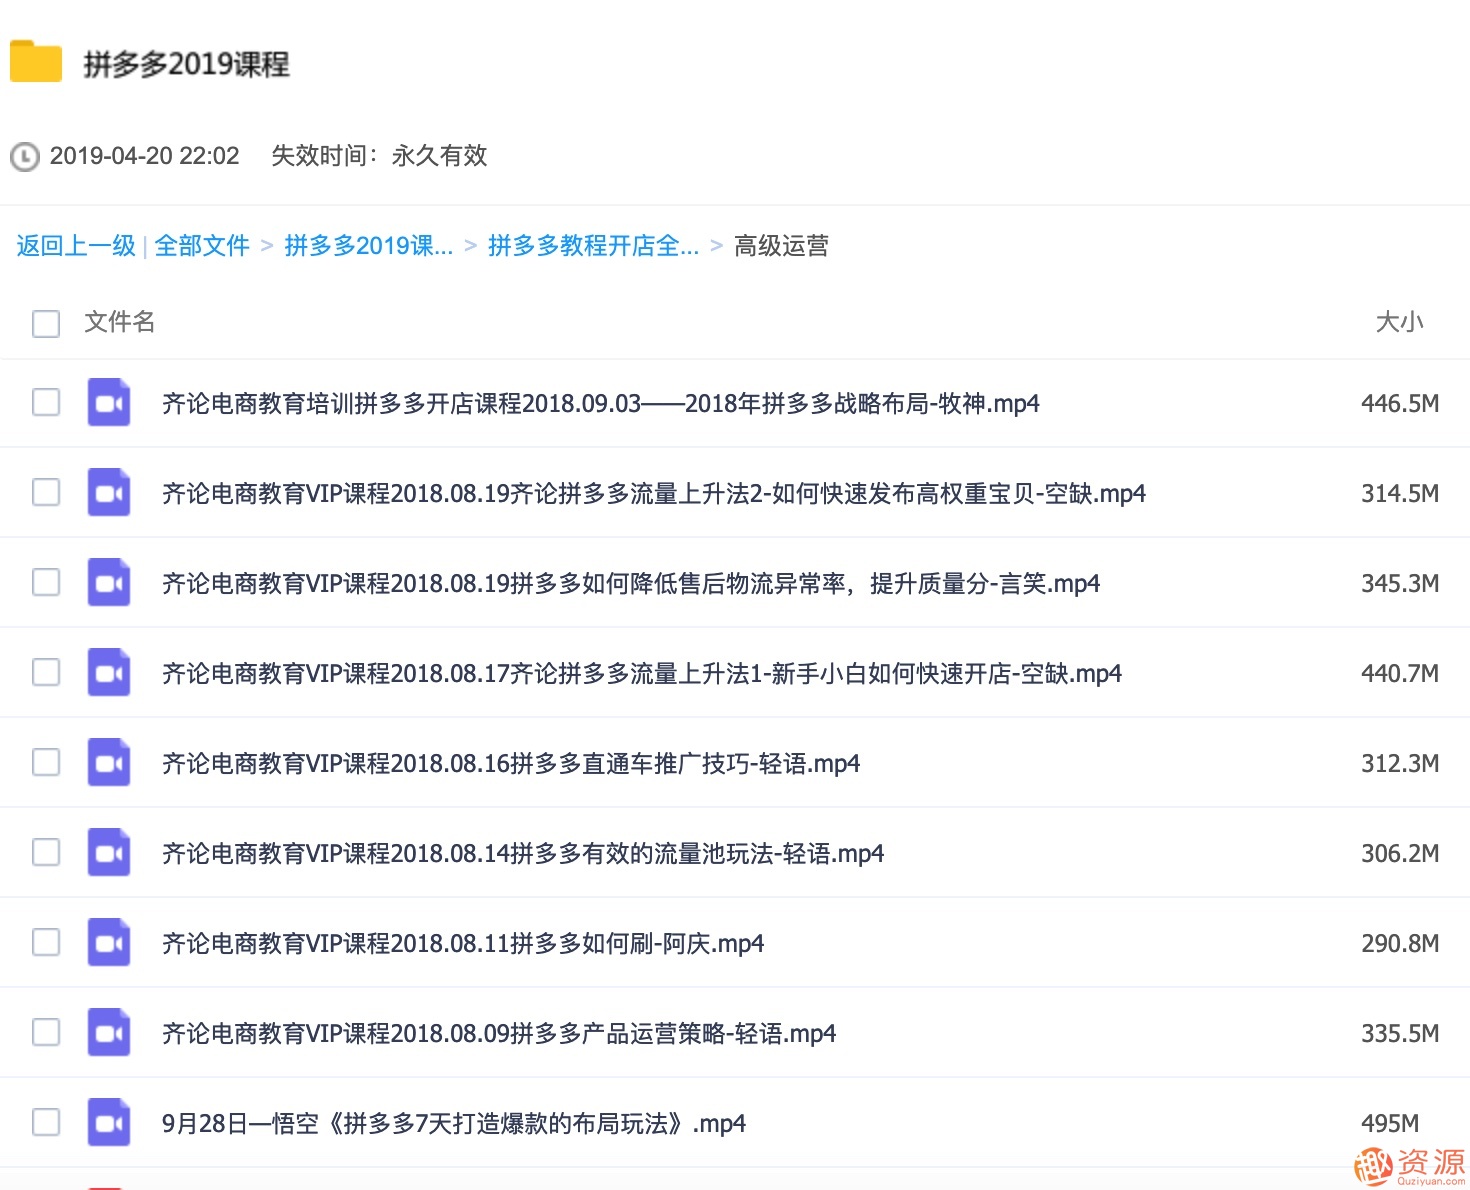Click the 312.3M size value

(1400, 764)
